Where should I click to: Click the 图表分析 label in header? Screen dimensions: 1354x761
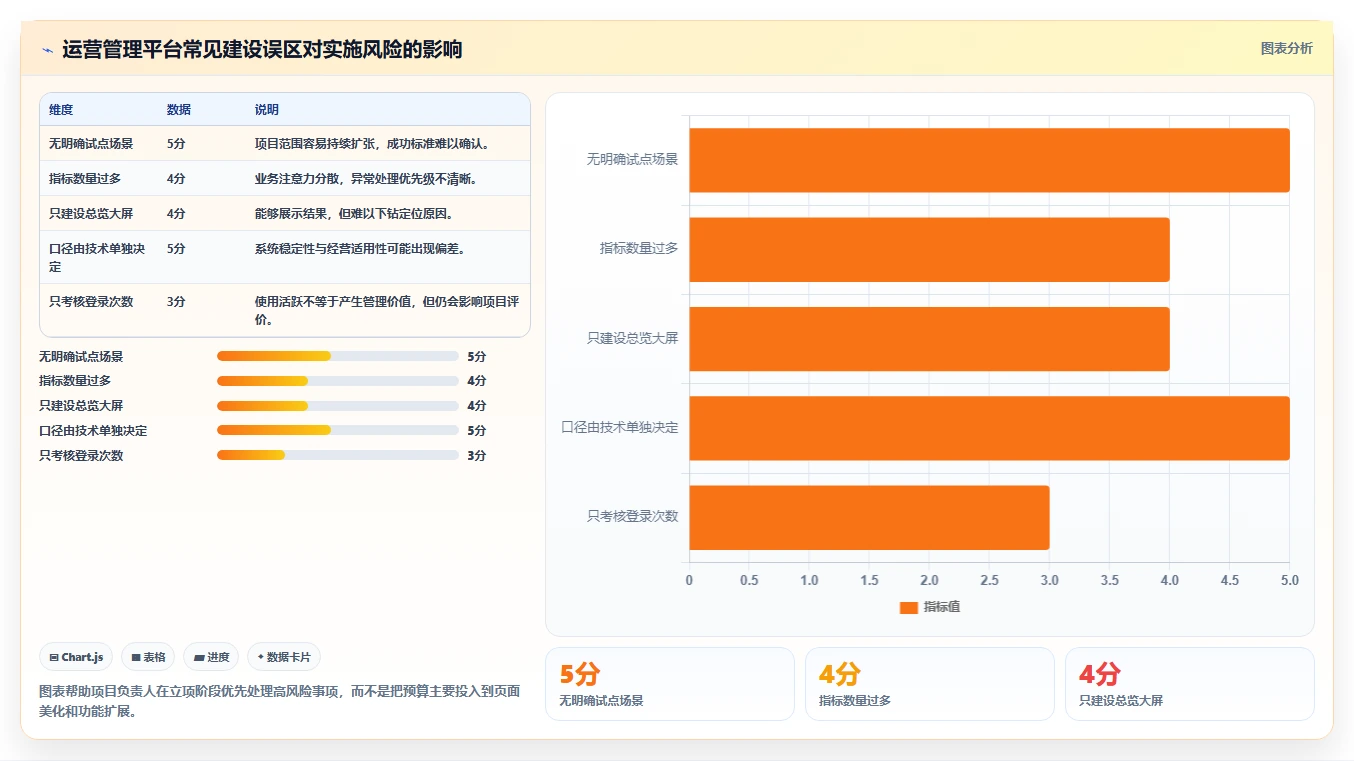[1286, 48]
